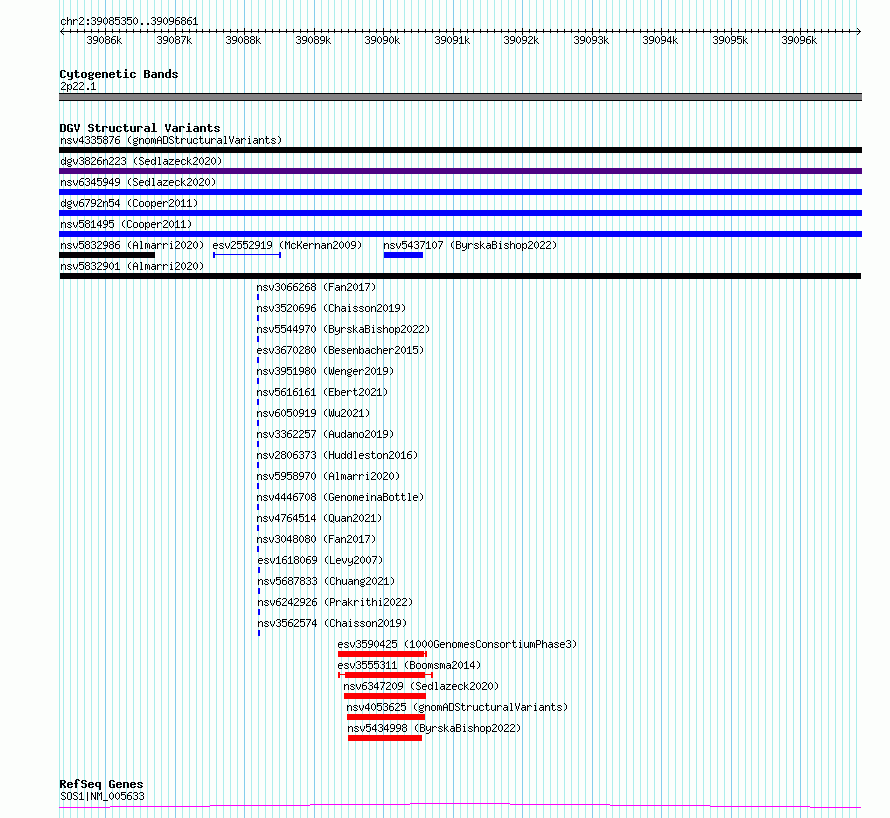890x818 pixels.
Task: Open the esv1618069 (Levy2007) entry
Action: 320,560
